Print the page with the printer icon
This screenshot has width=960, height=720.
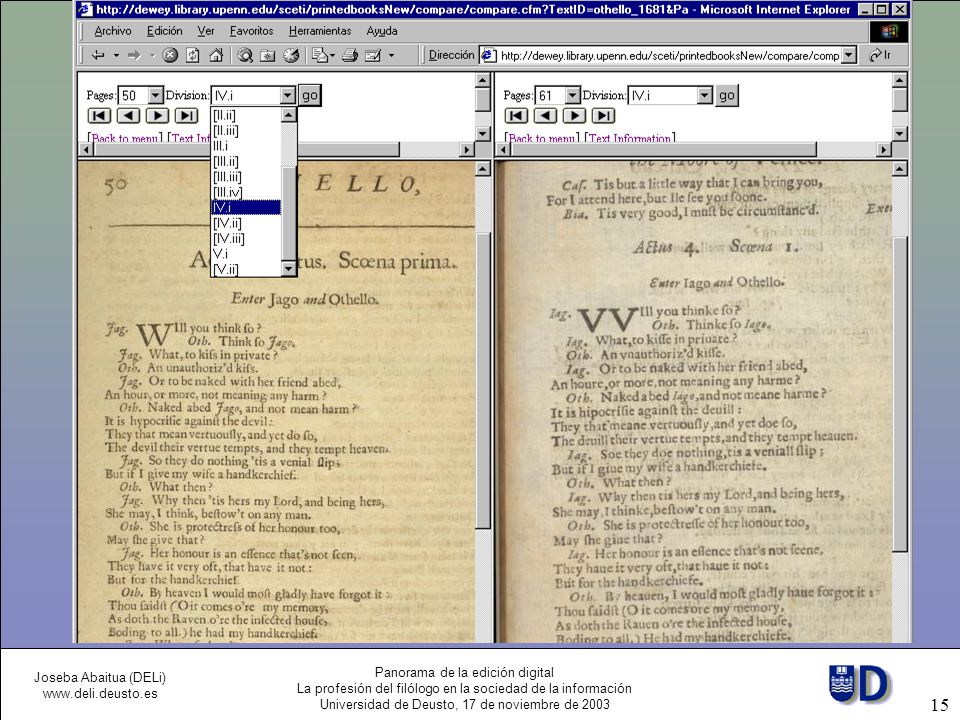350,56
